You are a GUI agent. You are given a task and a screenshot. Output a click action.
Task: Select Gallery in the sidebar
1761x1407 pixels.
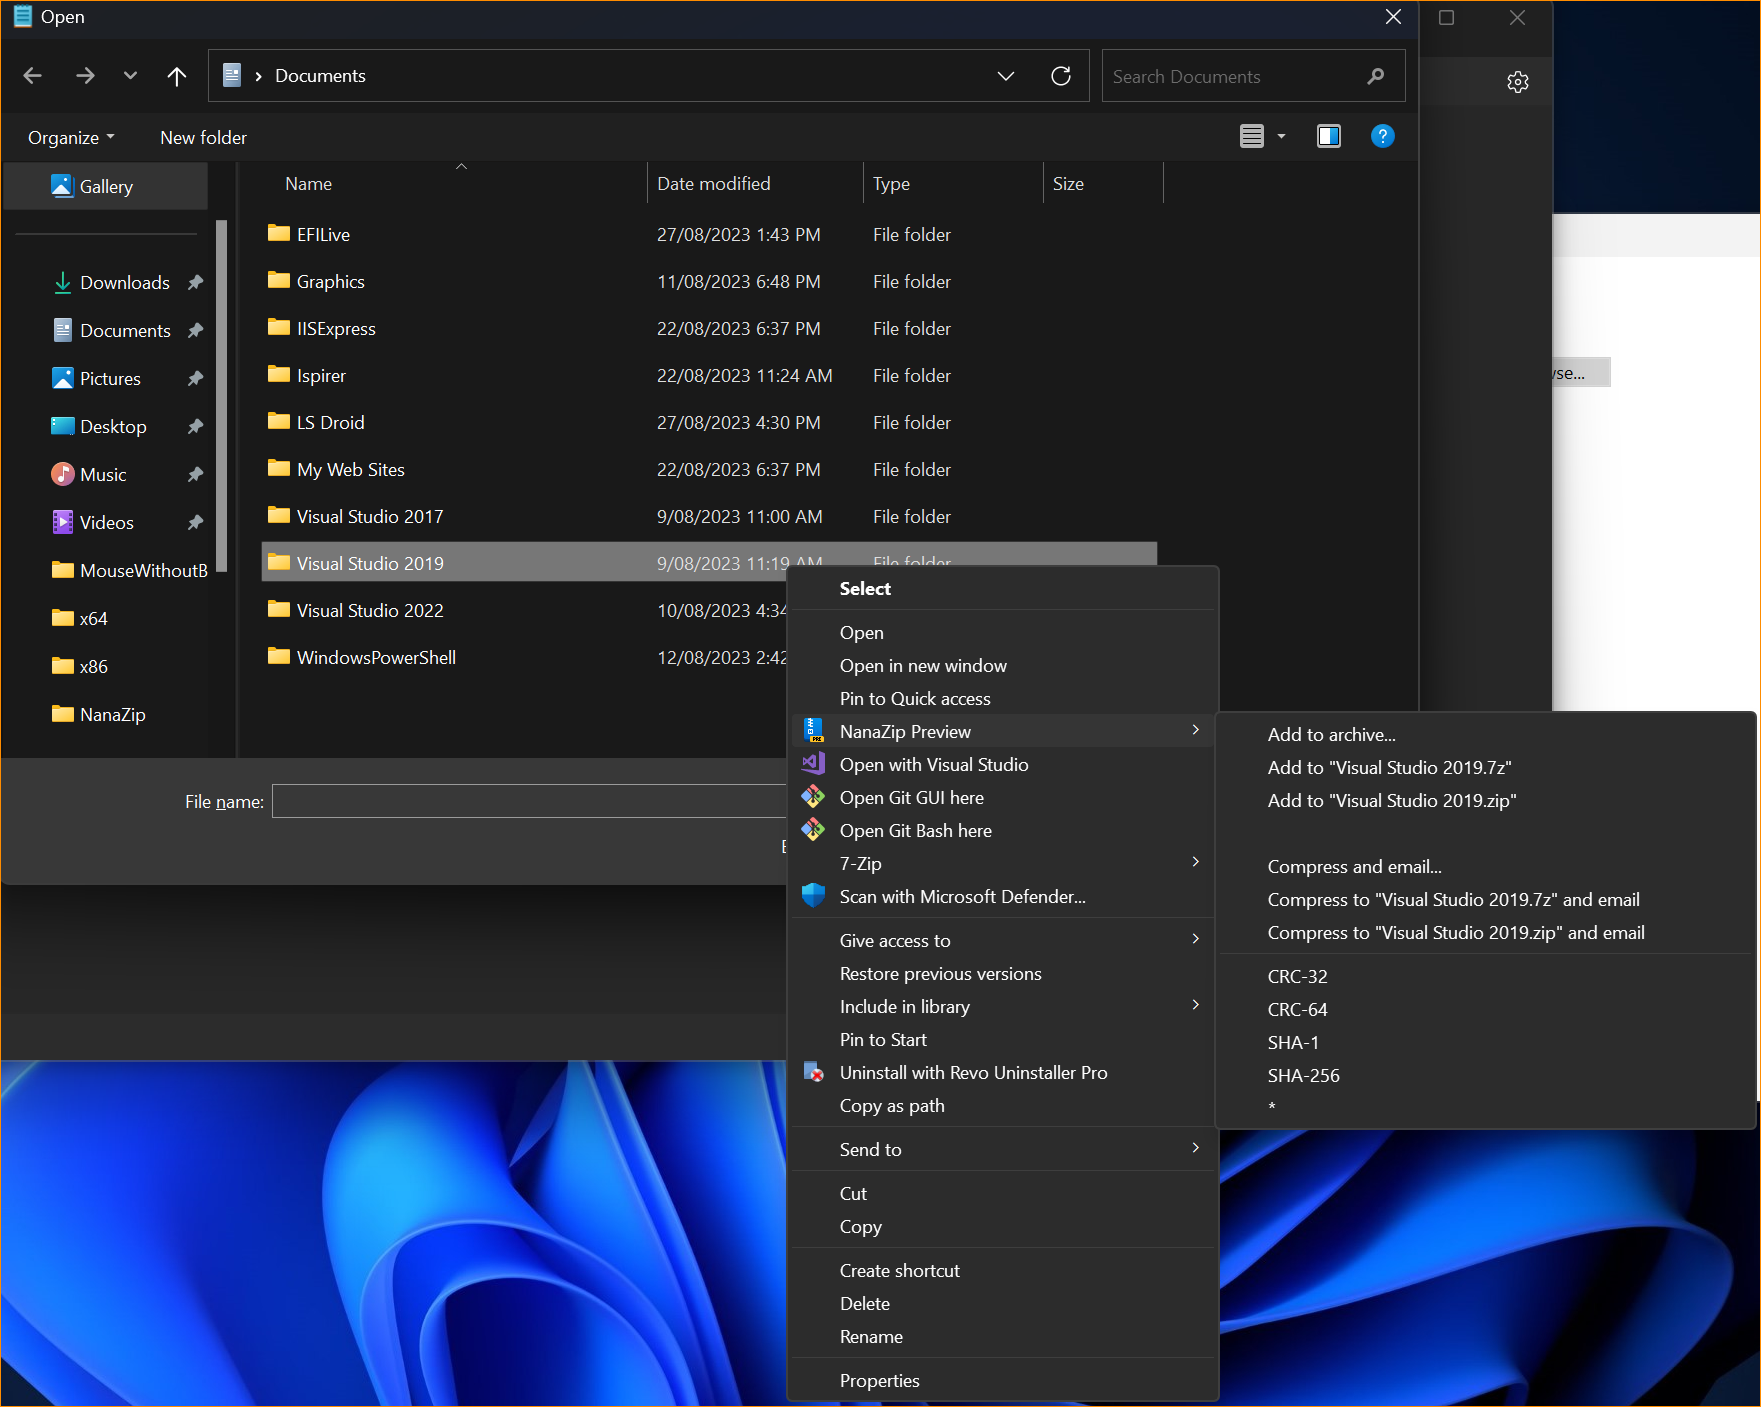[x=106, y=186]
